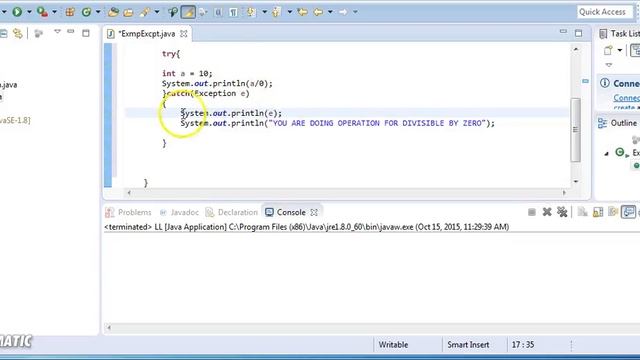Toggle Scroll Lock in Console toolbar

598,212
